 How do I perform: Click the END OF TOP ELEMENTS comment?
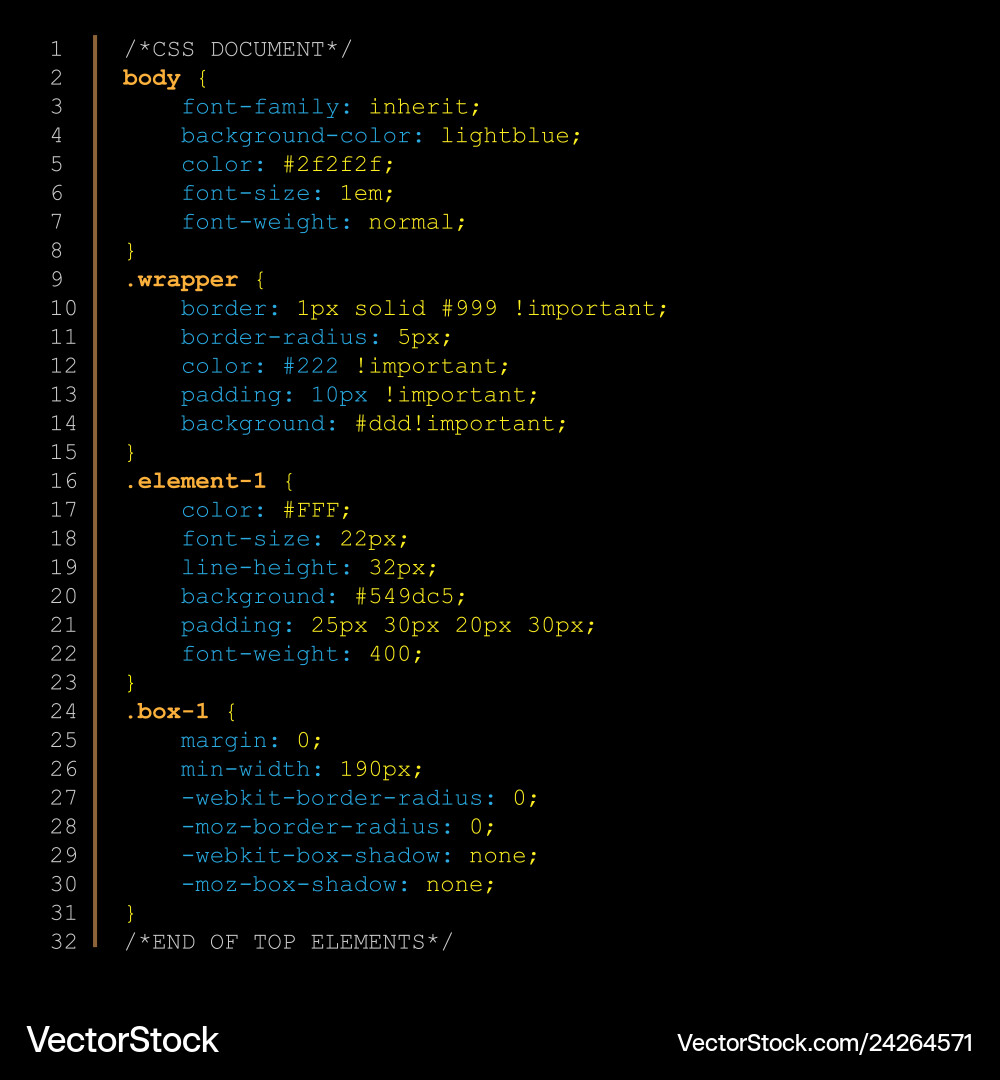click(x=288, y=942)
